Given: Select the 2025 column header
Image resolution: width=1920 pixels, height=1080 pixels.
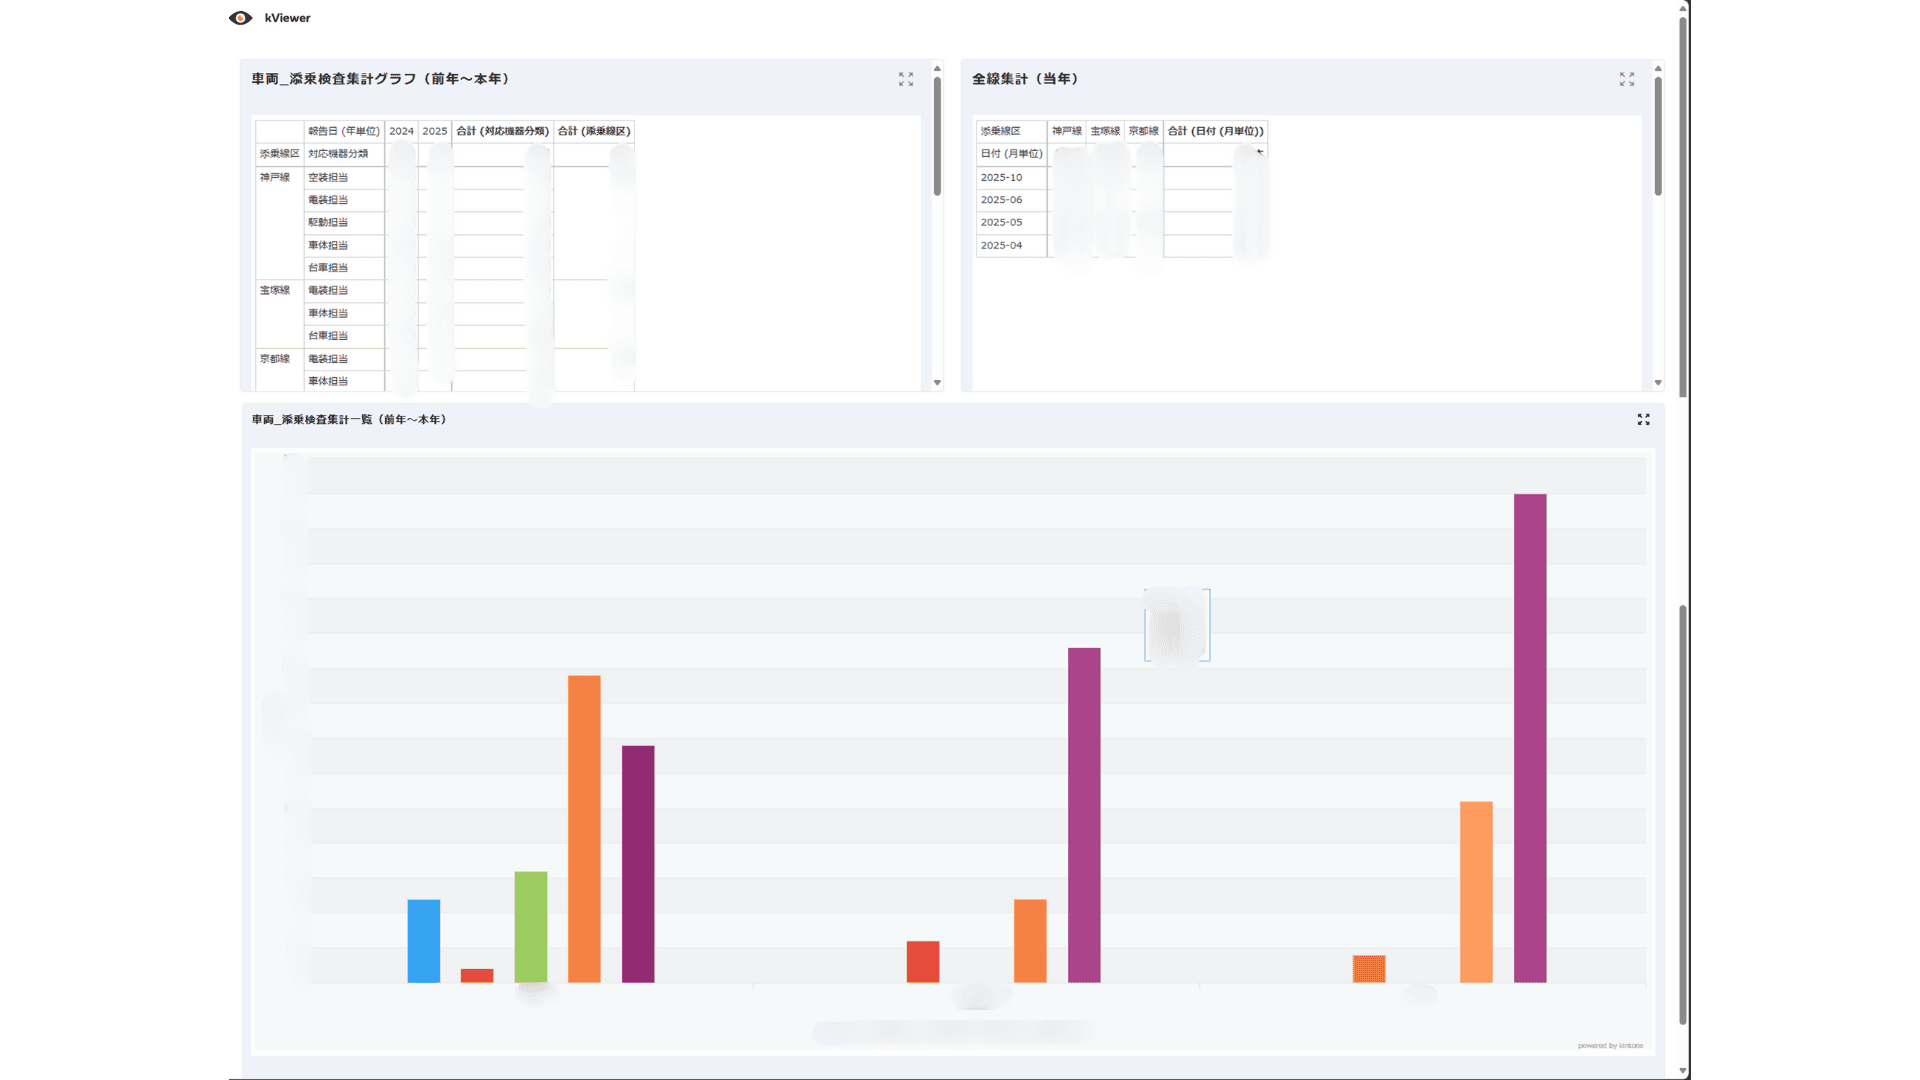Looking at the screenshot, I should click(435, 131).
